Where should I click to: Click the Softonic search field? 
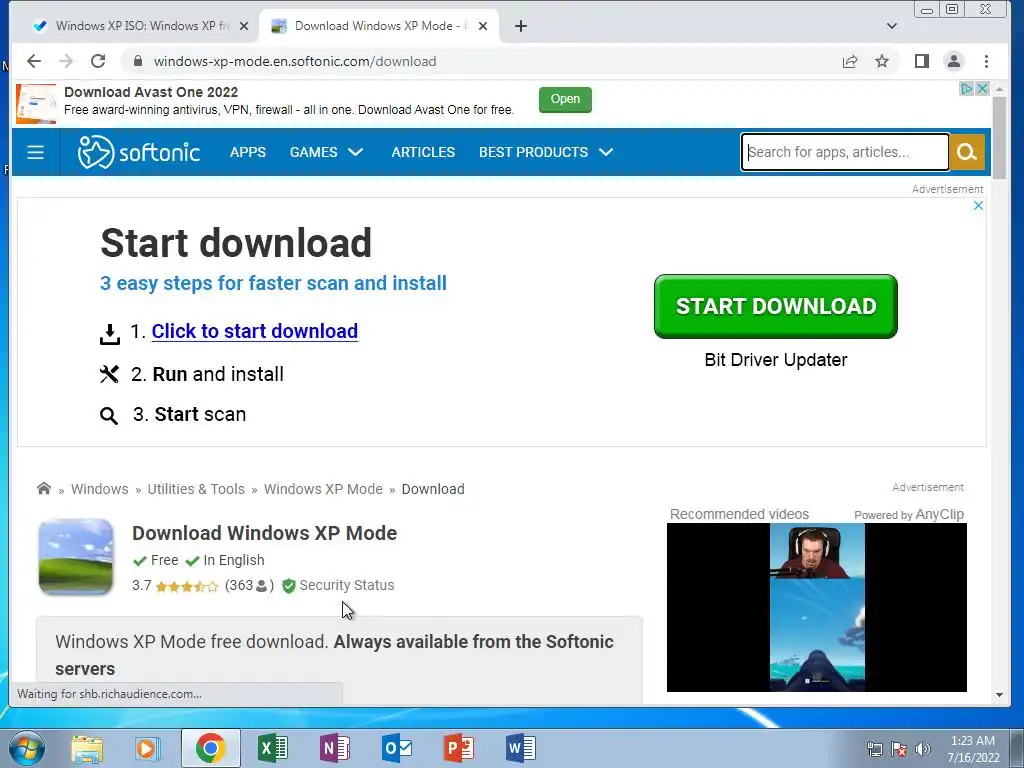844,152
